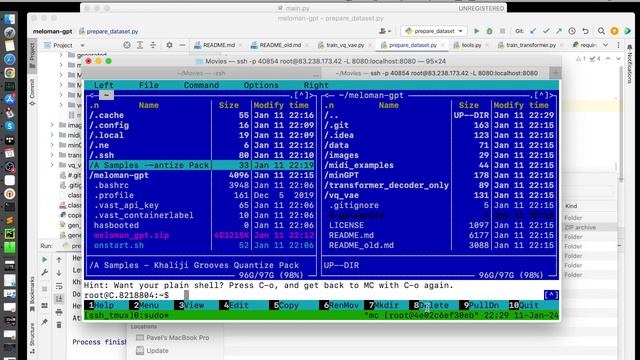
Task: Open the Options menu in Midnight Commander
Action: tap(261, 85)
